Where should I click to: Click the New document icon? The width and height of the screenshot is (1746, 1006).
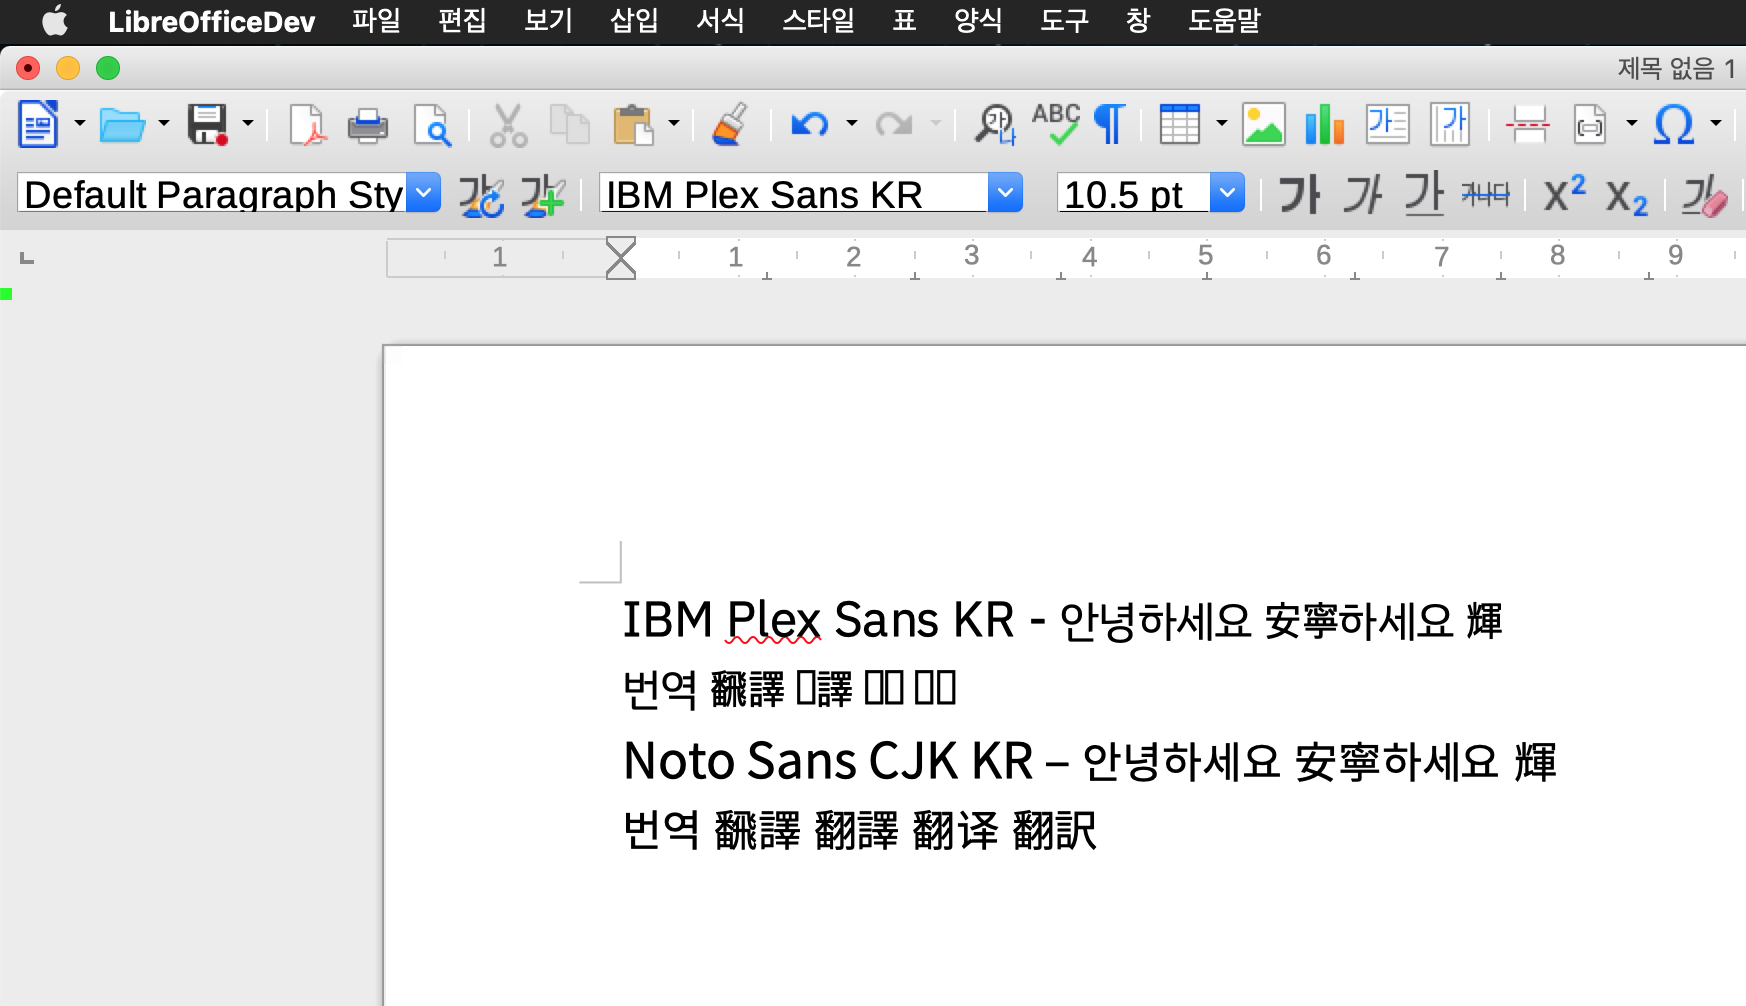coord(38,124)
